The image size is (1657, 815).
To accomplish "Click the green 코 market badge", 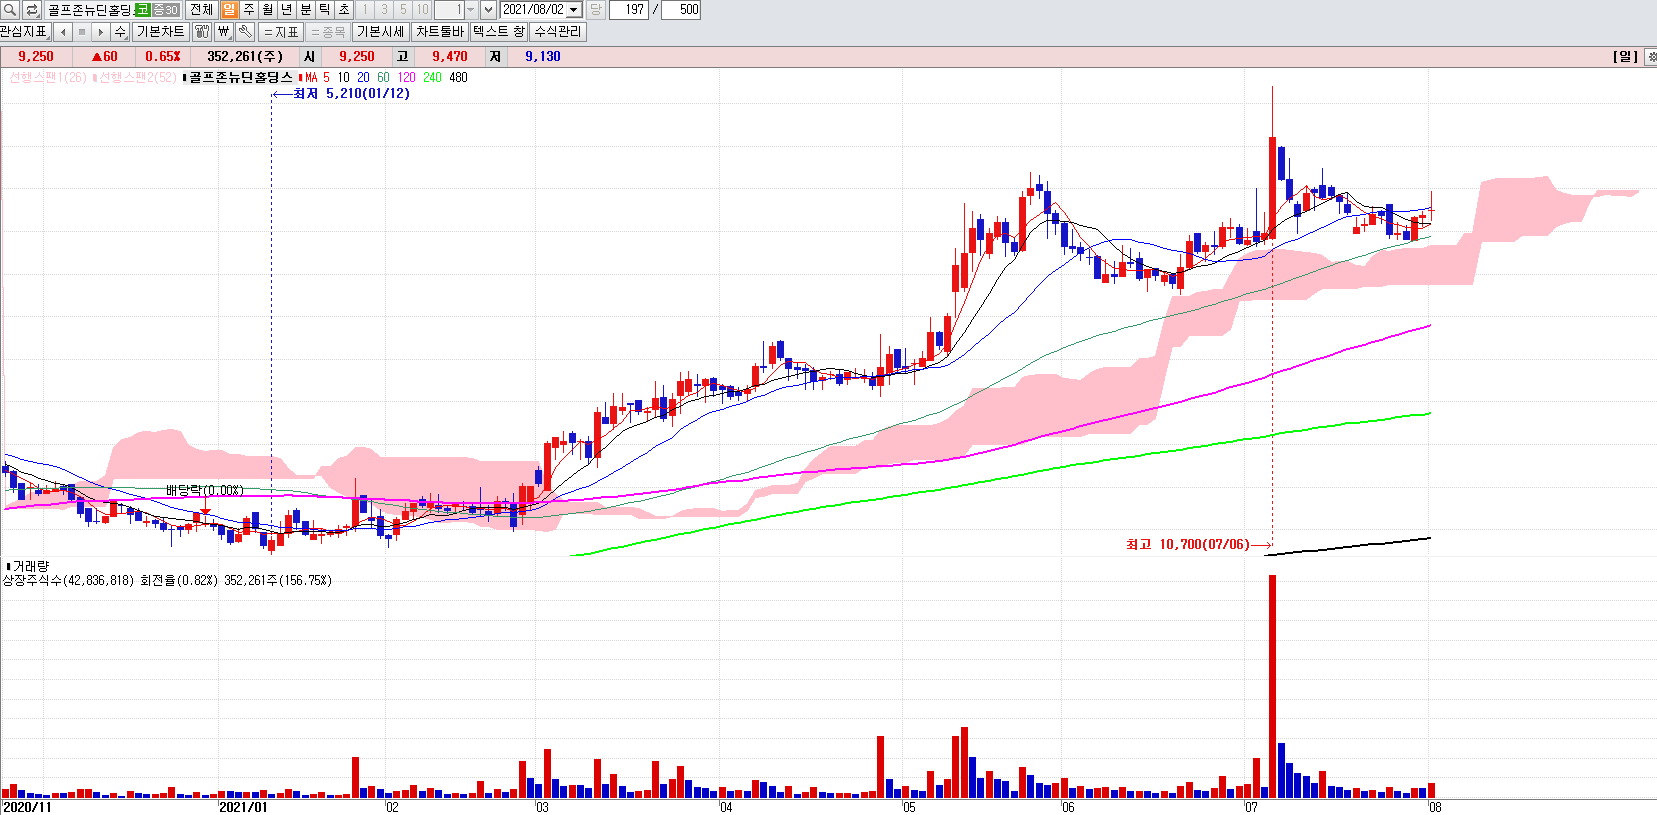I will [142, 10].
